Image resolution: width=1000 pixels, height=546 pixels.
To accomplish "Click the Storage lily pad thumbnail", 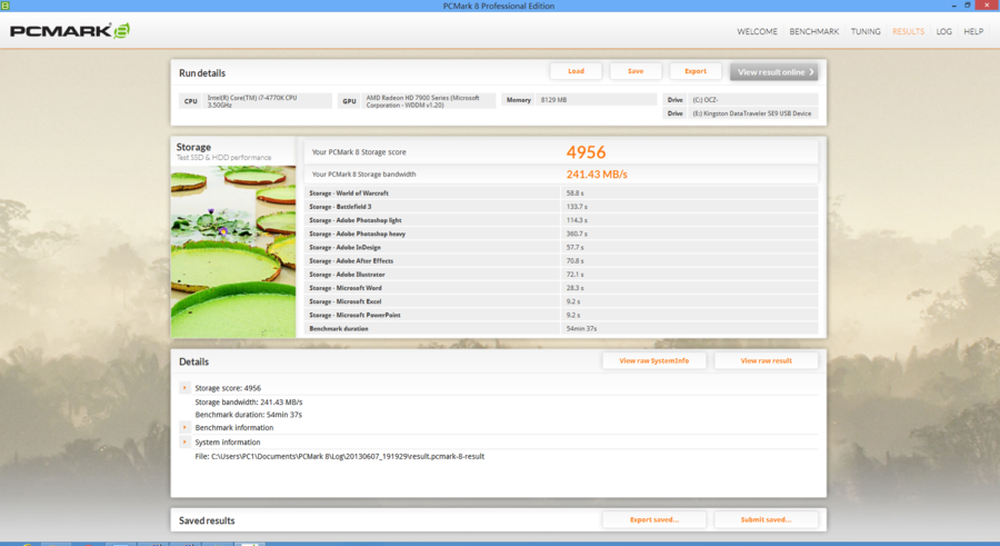I will pos(233,251).
